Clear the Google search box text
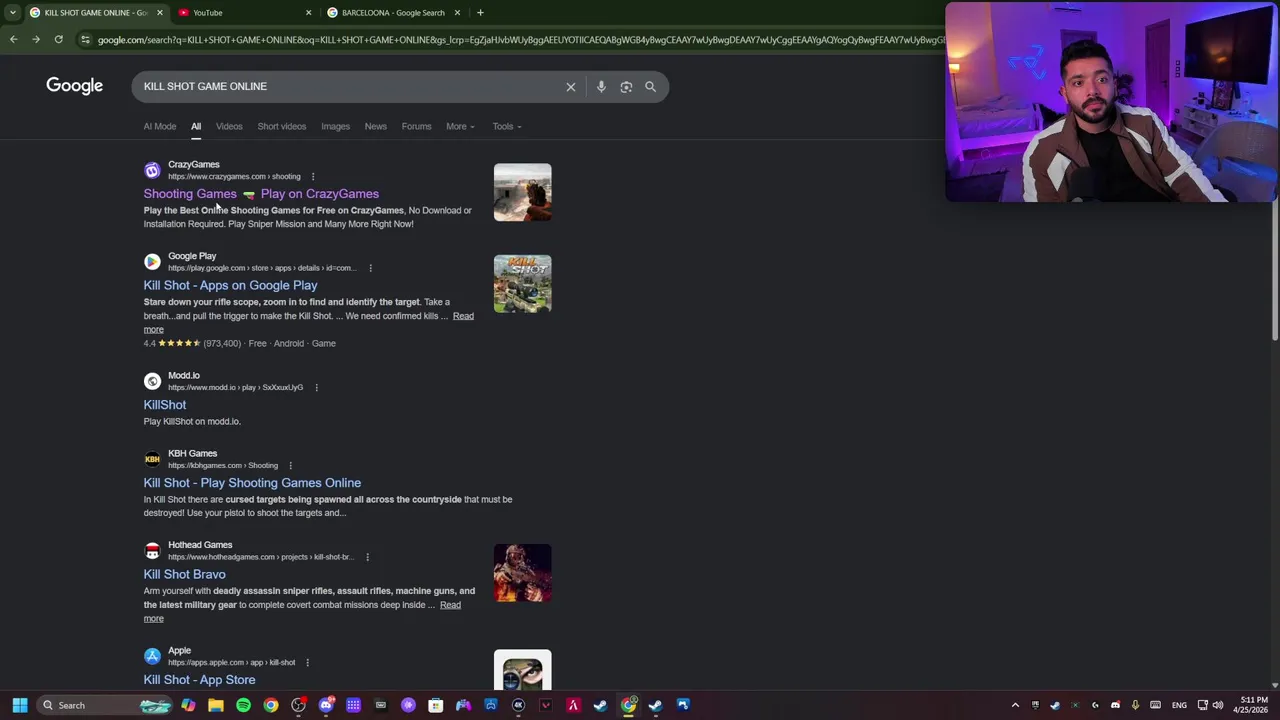Screen dimensions: 1280x720 (x=571, y=87)
